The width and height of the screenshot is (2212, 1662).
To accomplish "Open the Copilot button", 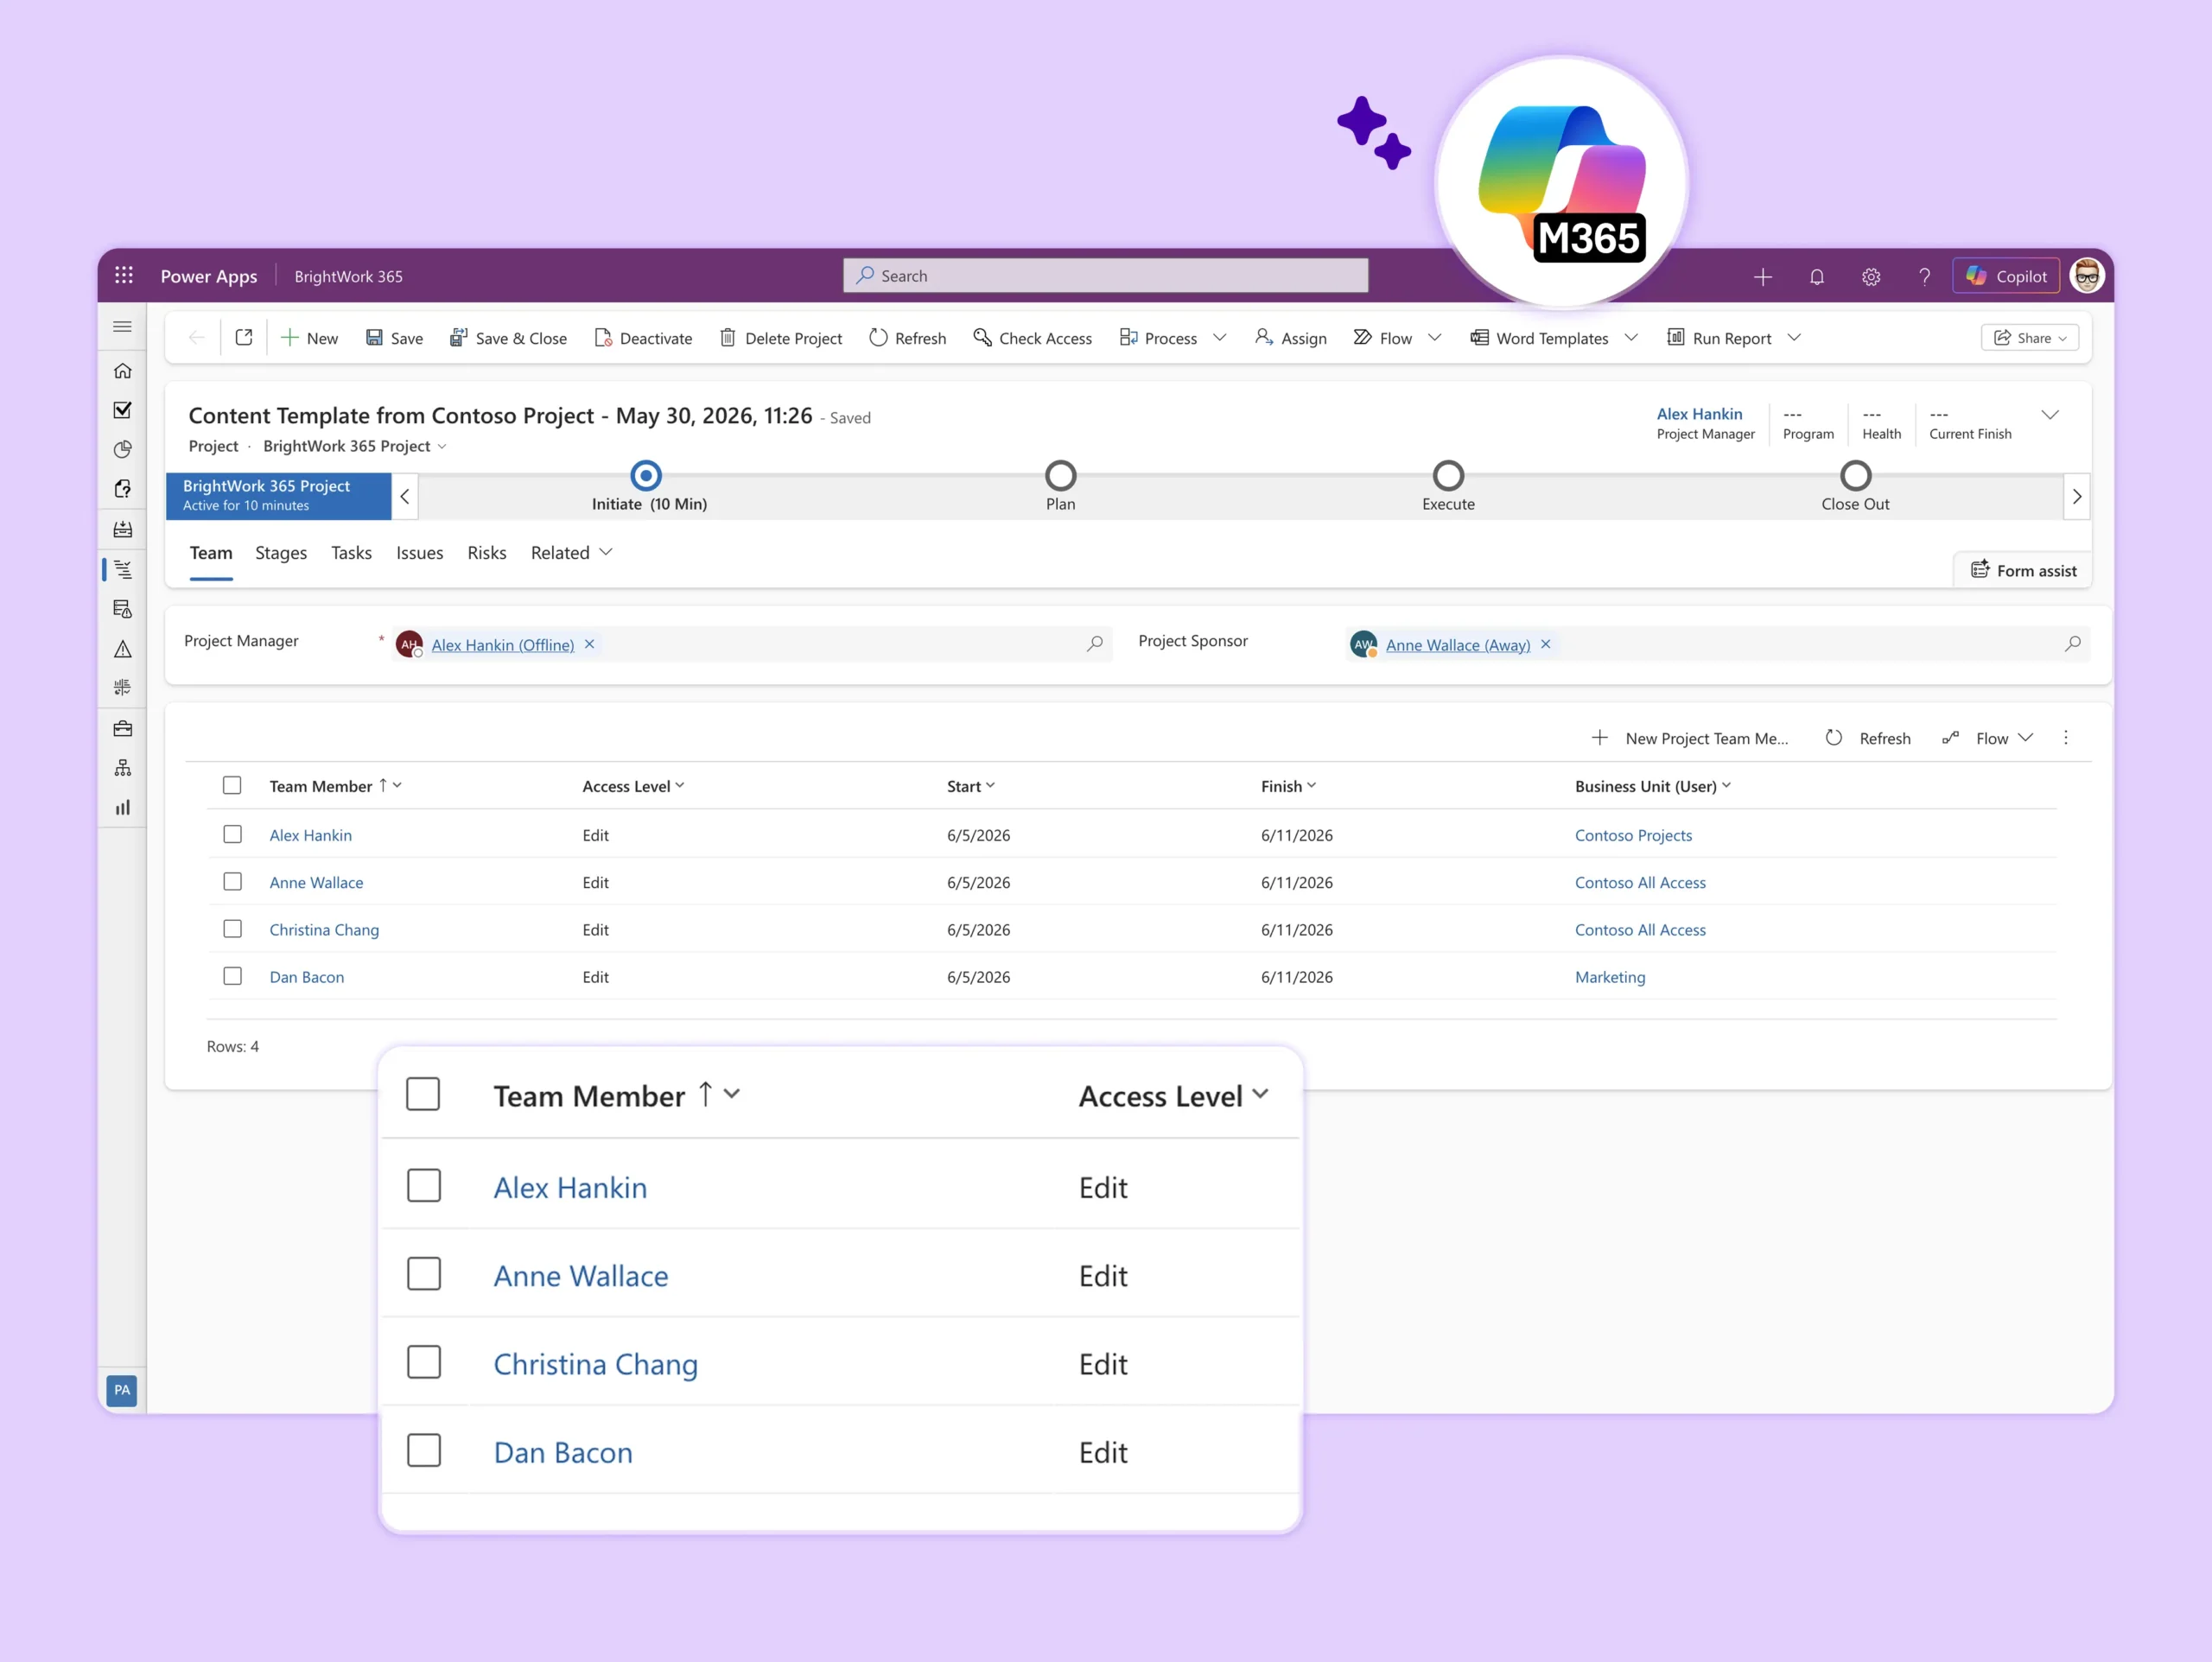I will click(x=2006, y=277).
